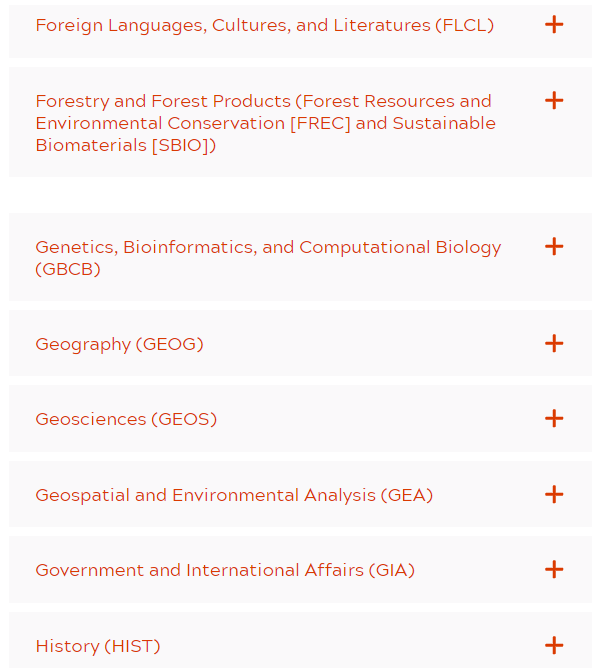Click plus icon beside Geosciences (GEOS)
The height and width of the screenshot is (668, 599).
point(554,418)
